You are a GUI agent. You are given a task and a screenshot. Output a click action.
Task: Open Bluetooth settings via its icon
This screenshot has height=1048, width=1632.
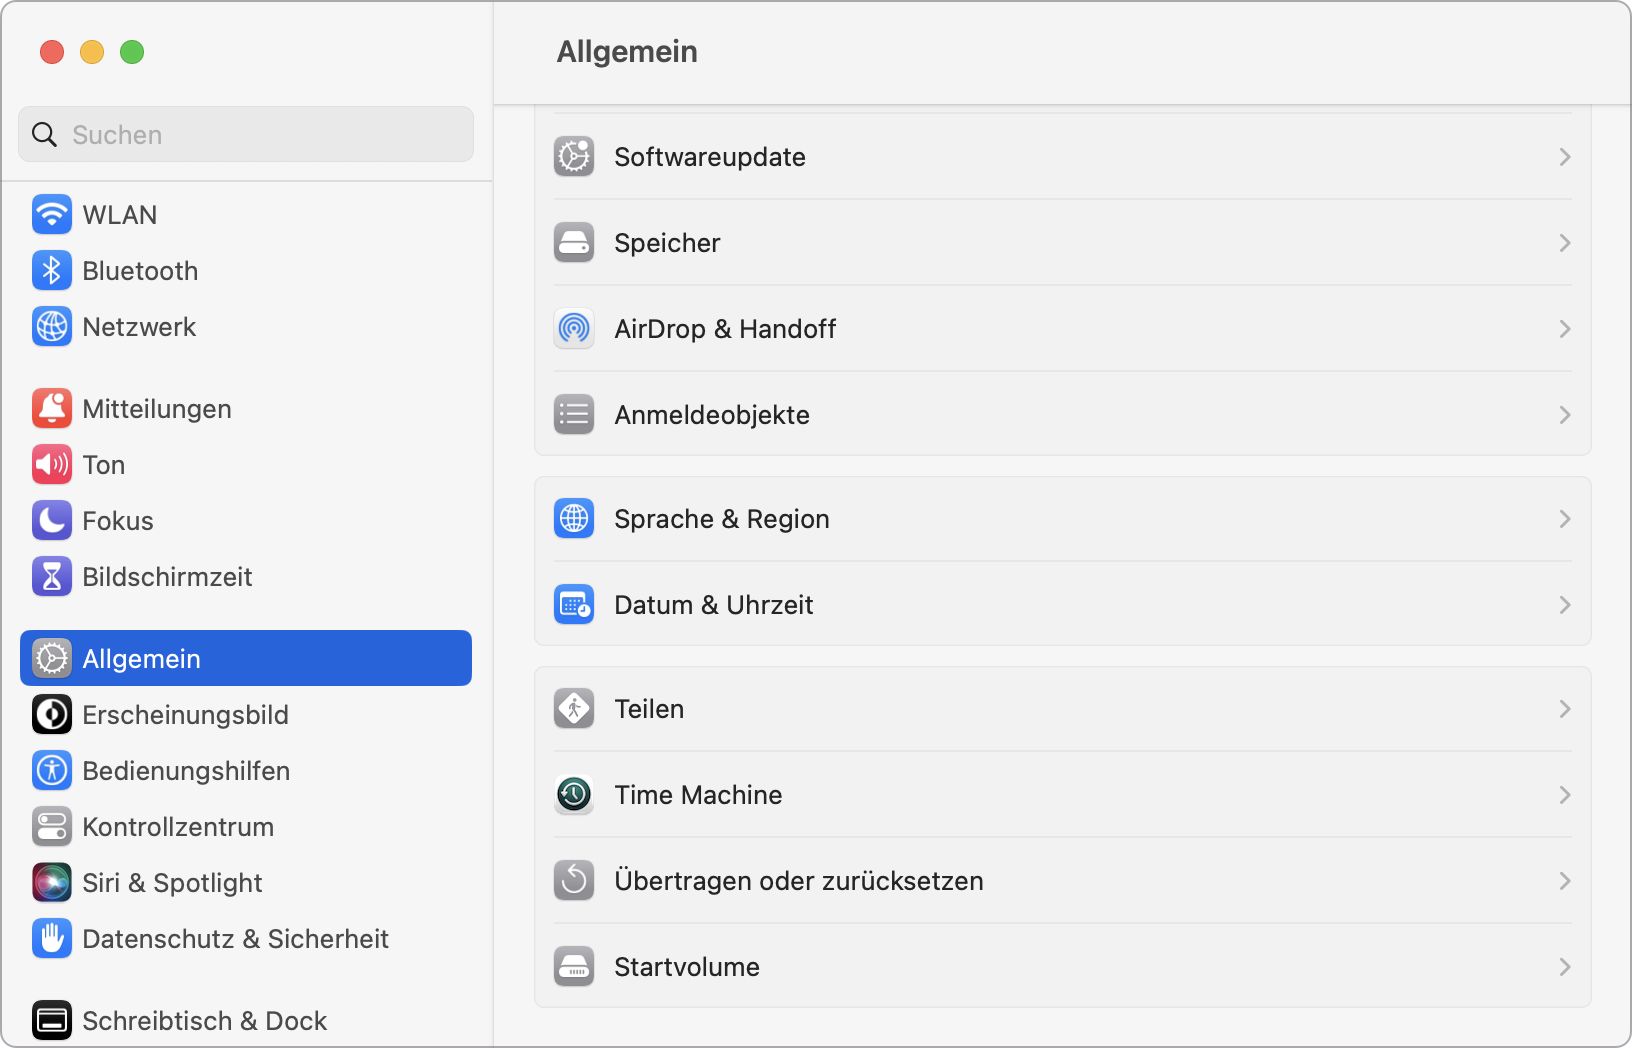(x=51, y=270)
